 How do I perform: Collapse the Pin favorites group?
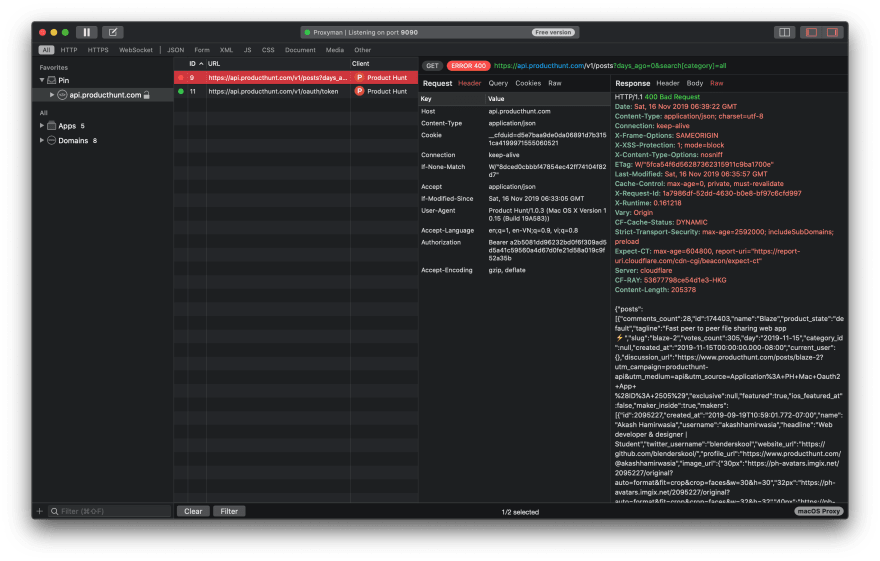point(42,80)
